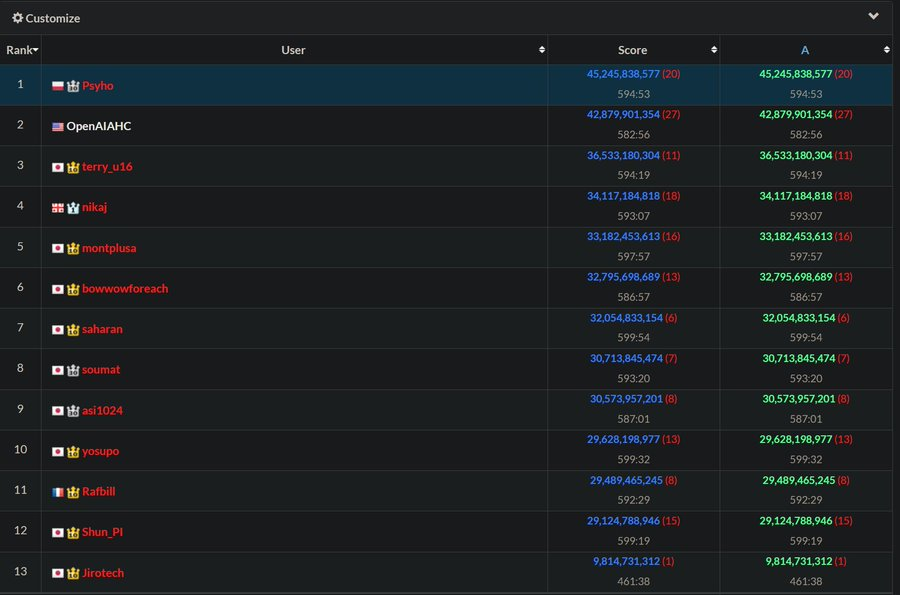
Task: Open problem A column link
Action: coord(805,50)
